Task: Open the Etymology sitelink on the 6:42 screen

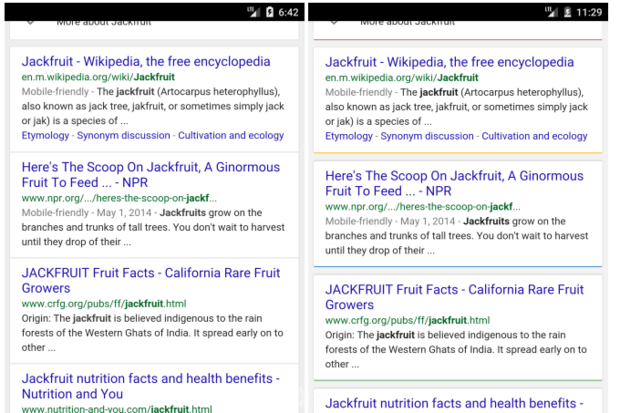Action: pos(45,135)
